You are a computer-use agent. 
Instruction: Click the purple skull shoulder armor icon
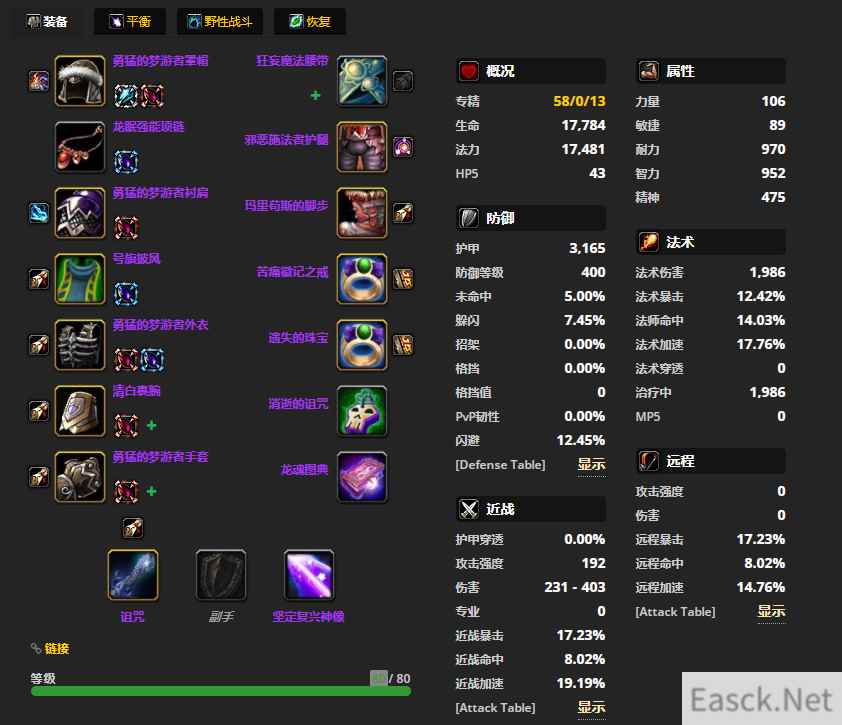click(80, 213)
